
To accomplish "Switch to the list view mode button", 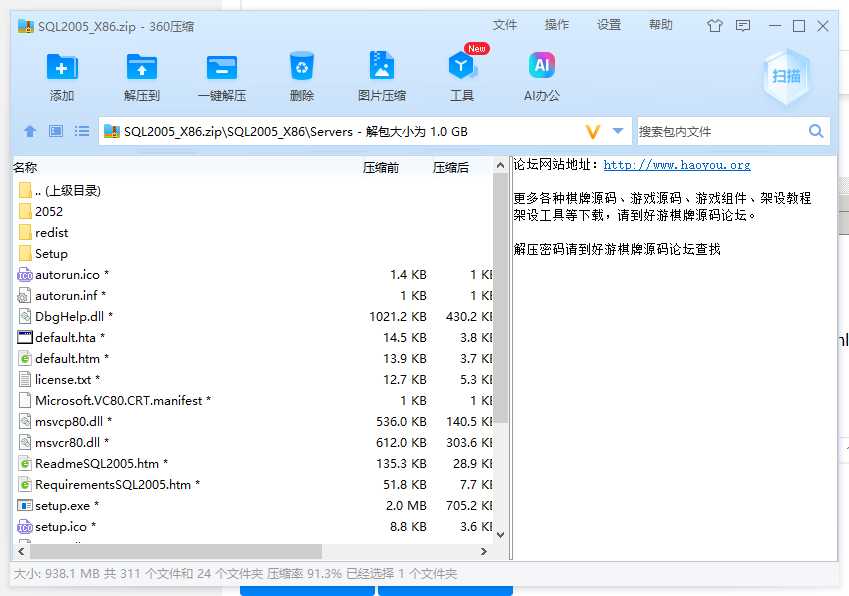I will 82,131.
